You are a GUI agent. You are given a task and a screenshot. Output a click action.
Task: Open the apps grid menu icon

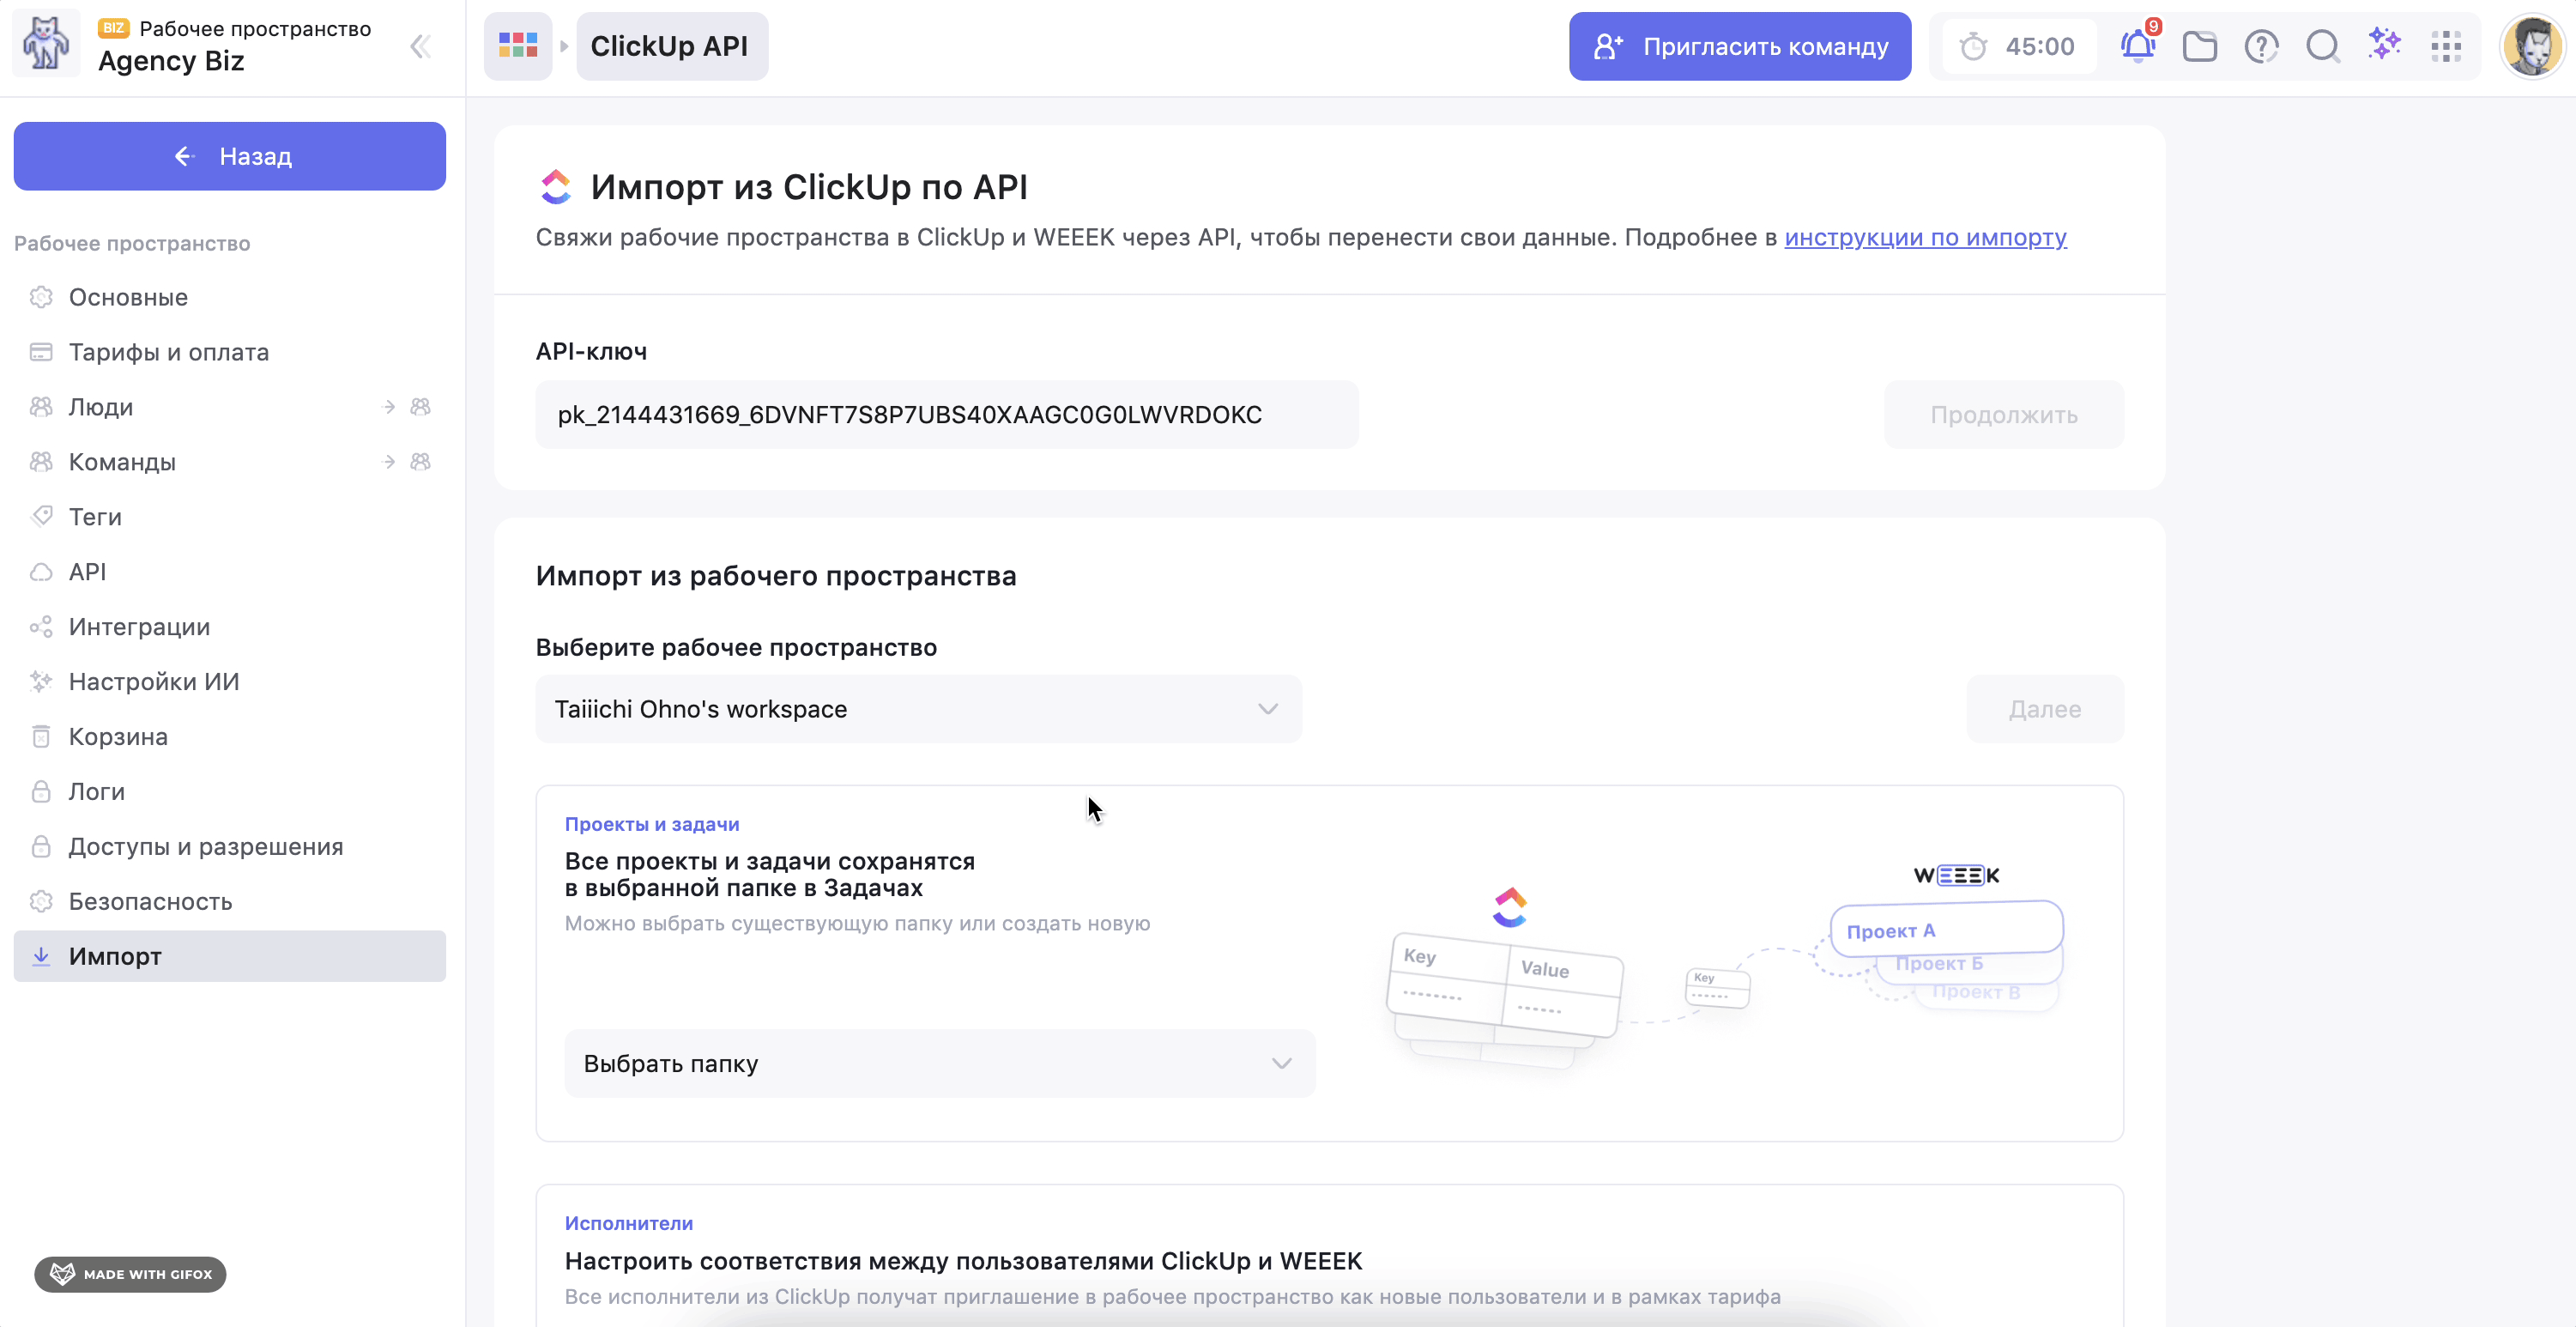coord(2446,46)
